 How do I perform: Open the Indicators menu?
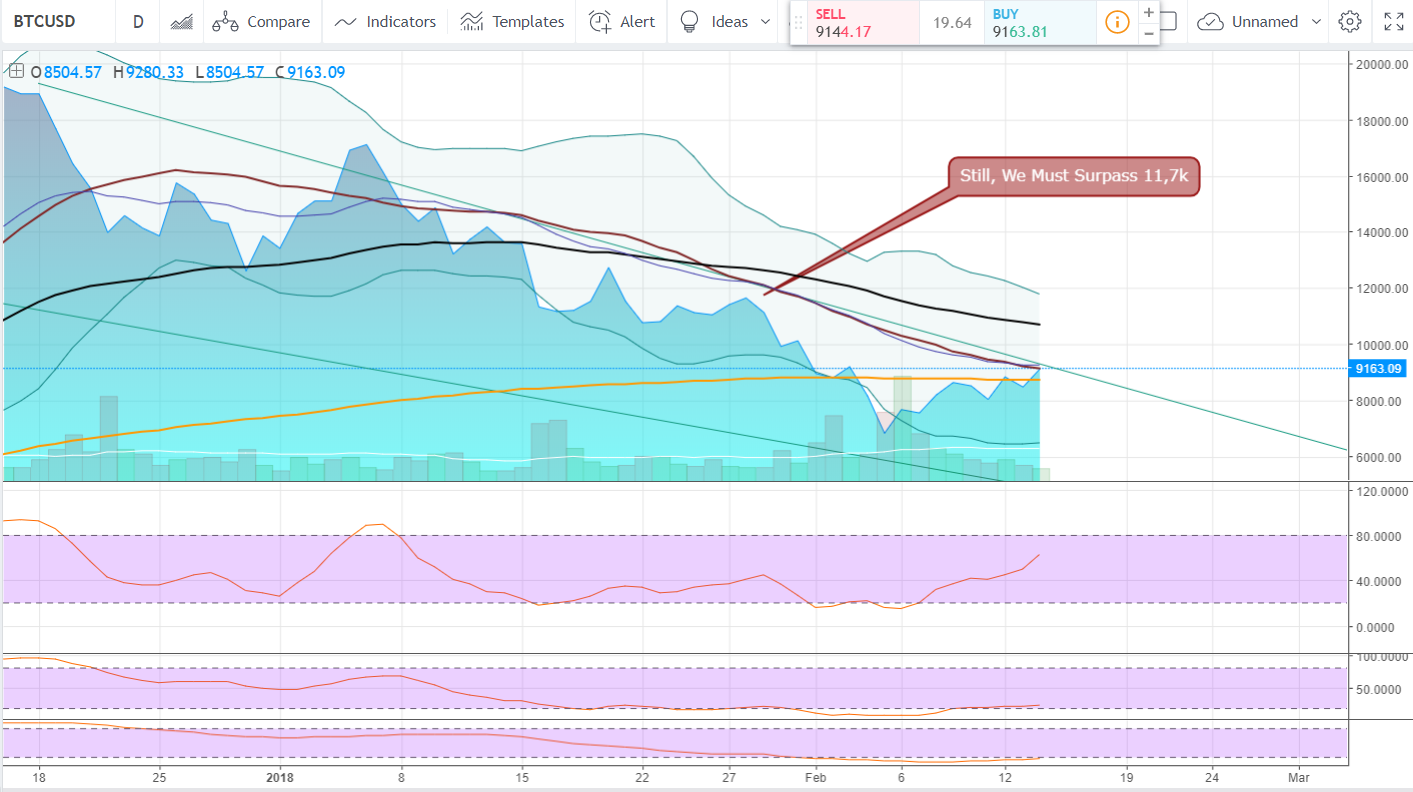(385, 21)
